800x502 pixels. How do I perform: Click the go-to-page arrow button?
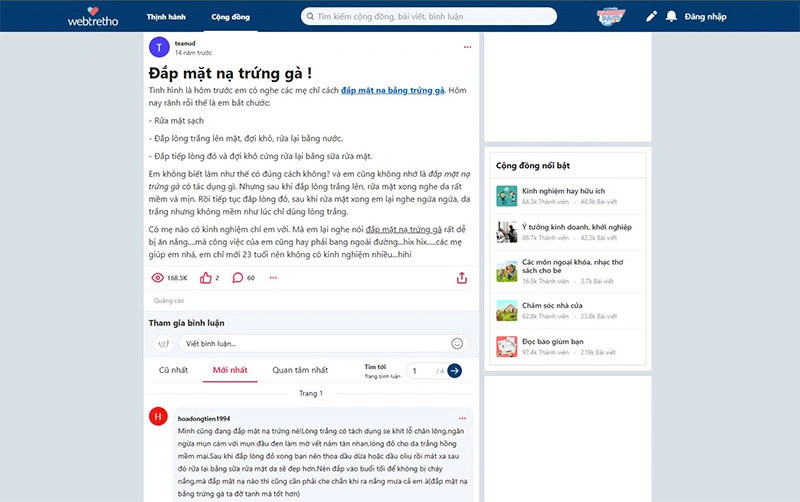[454, 371]
